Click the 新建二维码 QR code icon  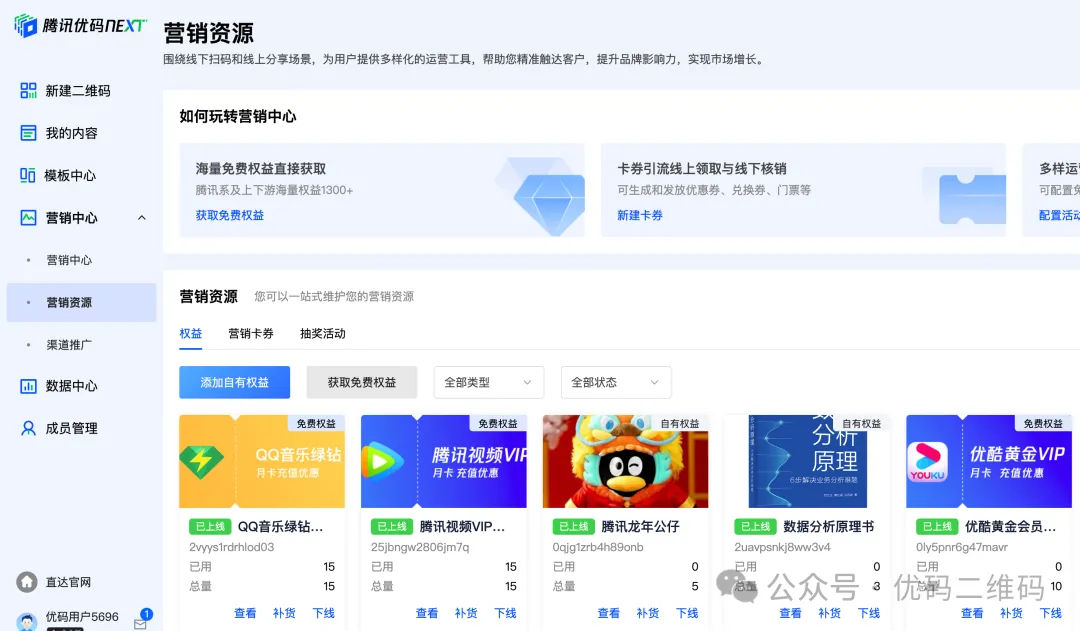pyautogui.click(x=28, y=90)
